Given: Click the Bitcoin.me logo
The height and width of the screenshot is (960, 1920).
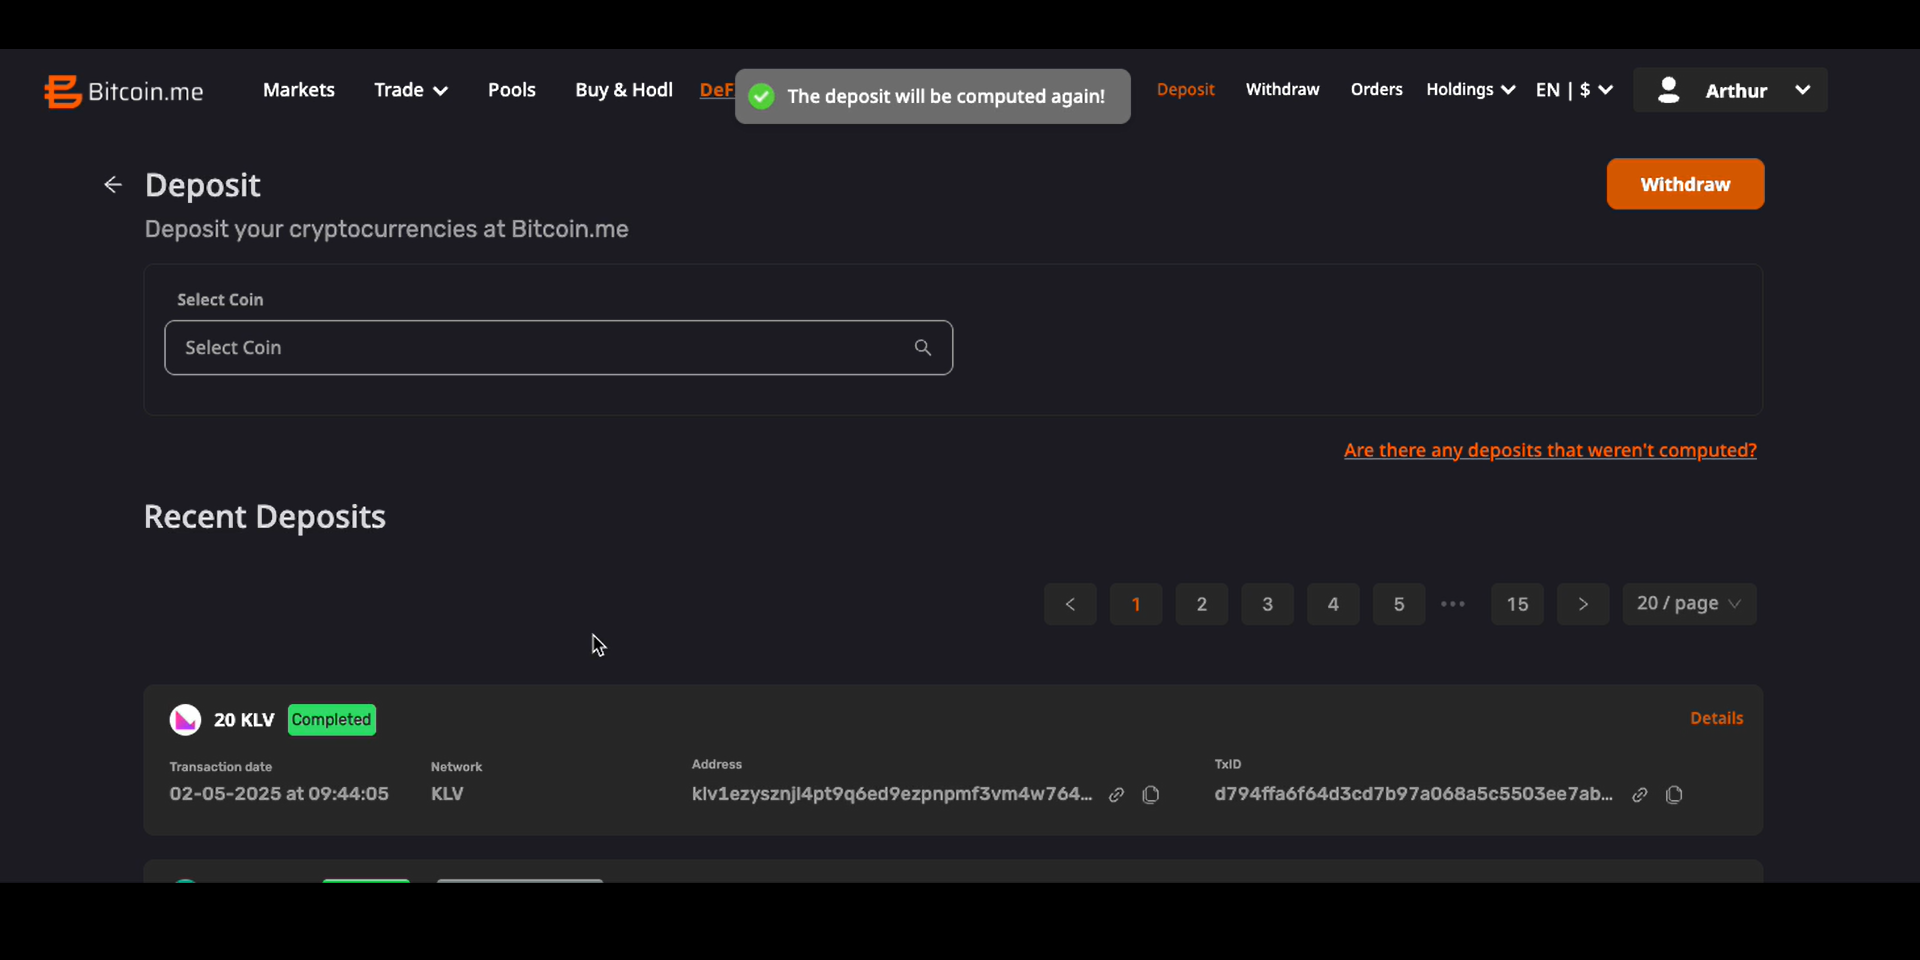Looking at the screenshot, I should (124, 91).
